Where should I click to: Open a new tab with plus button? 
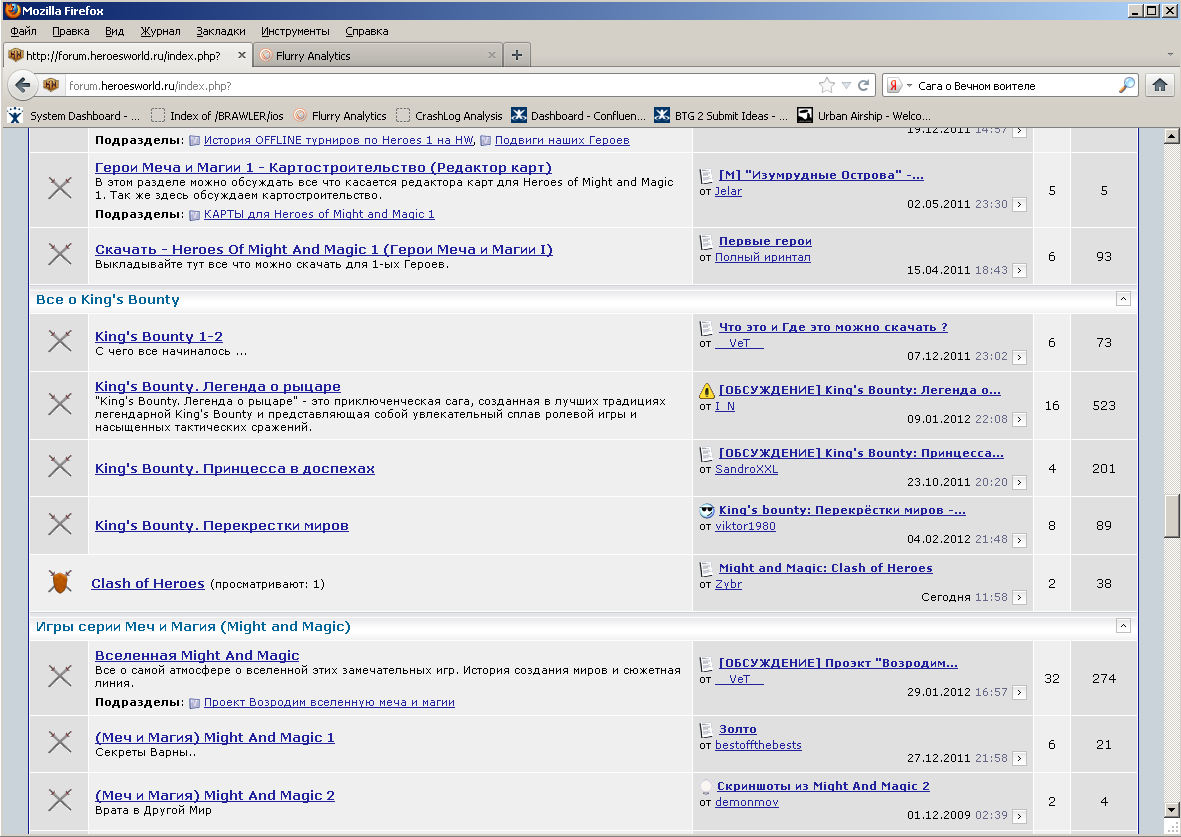point(517,55)
